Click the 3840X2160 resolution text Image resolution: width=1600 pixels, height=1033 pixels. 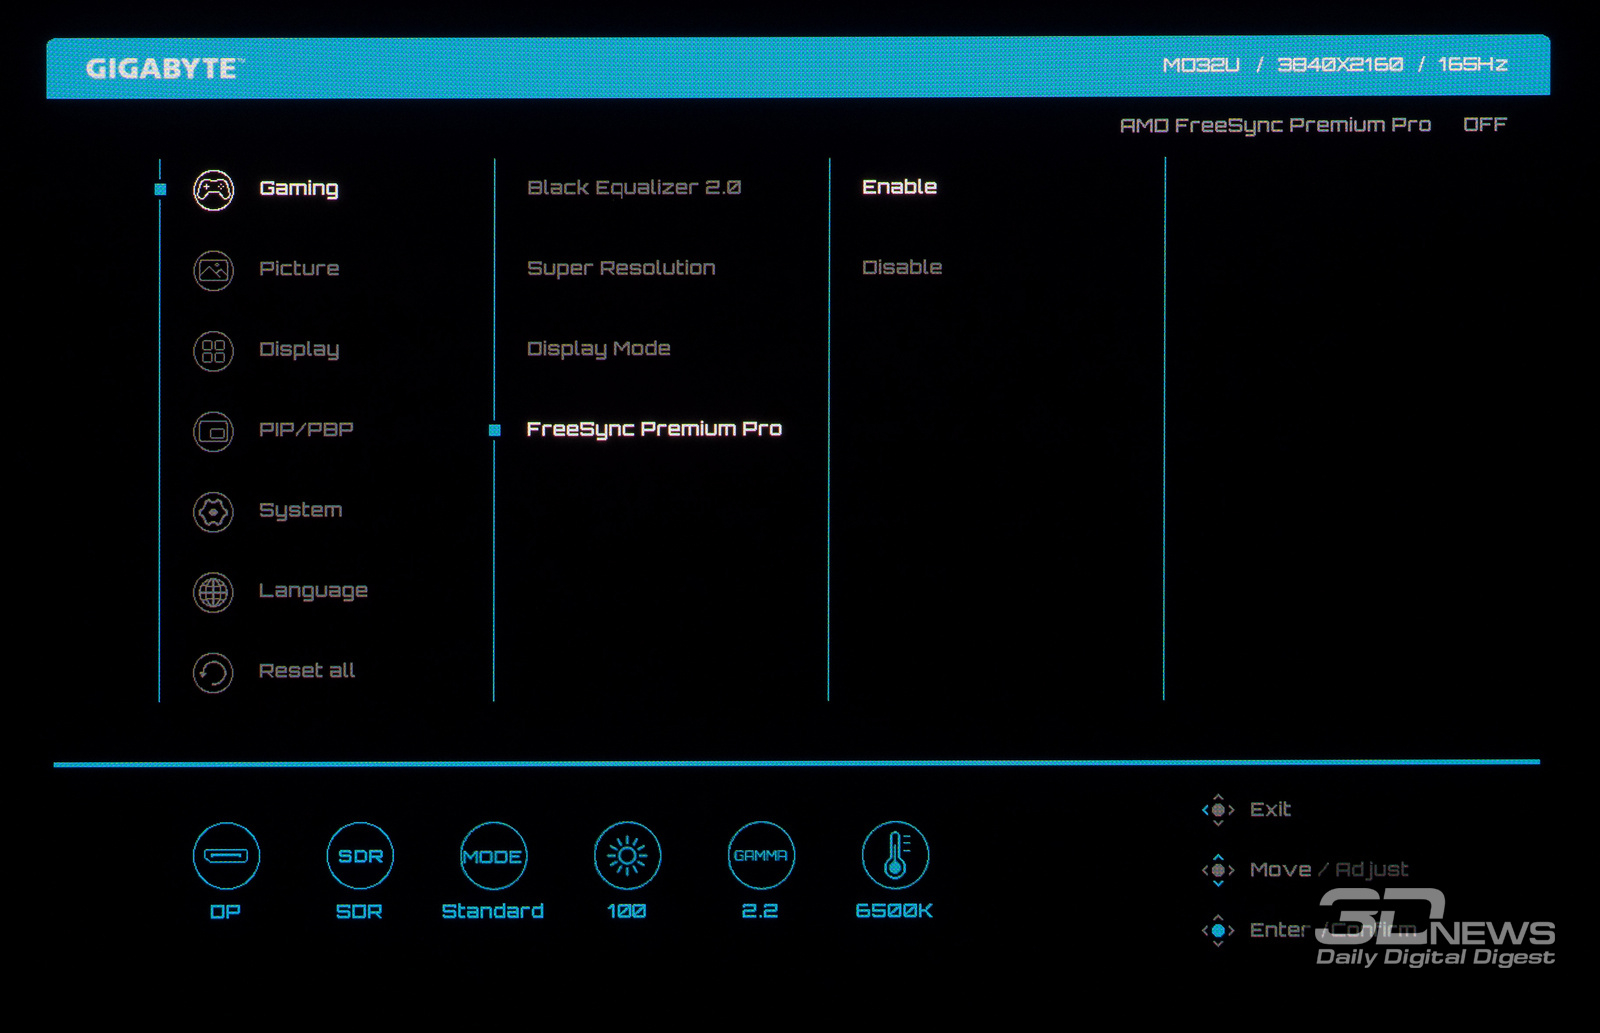coord(1340,65)
